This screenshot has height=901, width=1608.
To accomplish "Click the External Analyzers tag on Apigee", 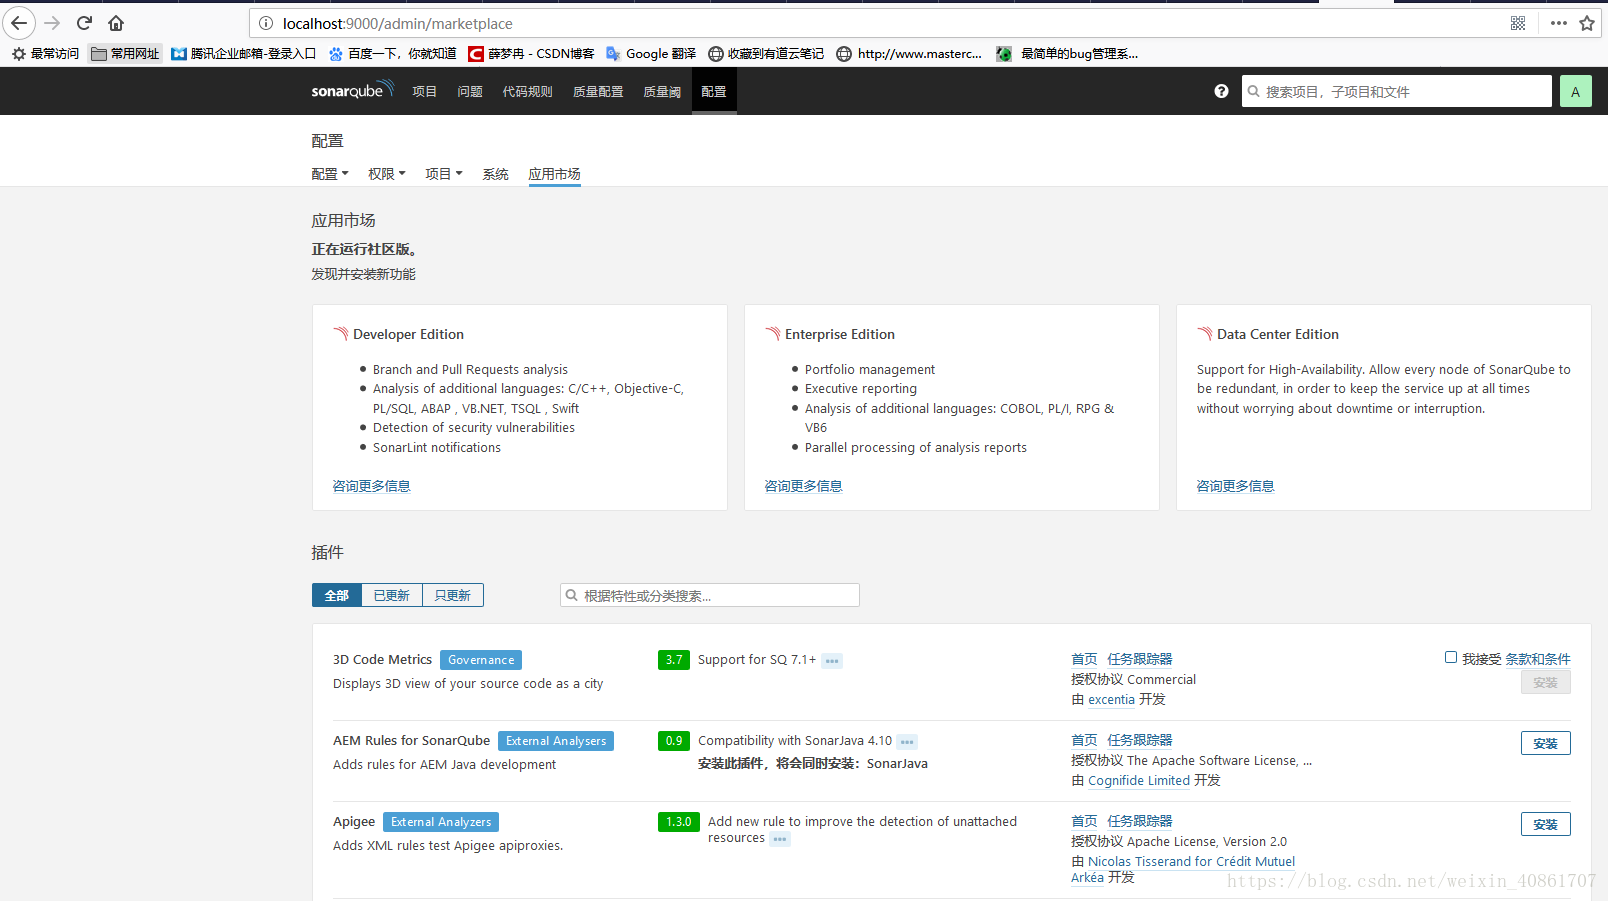I will tap(441, 822).
